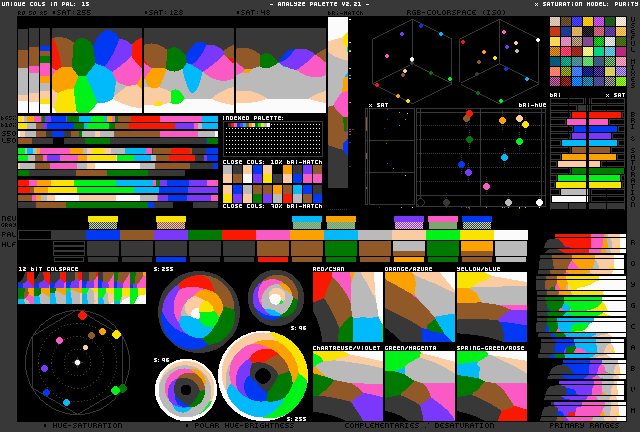The height and width of the screenshot is (432, 640).
Task: Click the 'Unique Cols in Pal: 15' text
Action: 46,4
